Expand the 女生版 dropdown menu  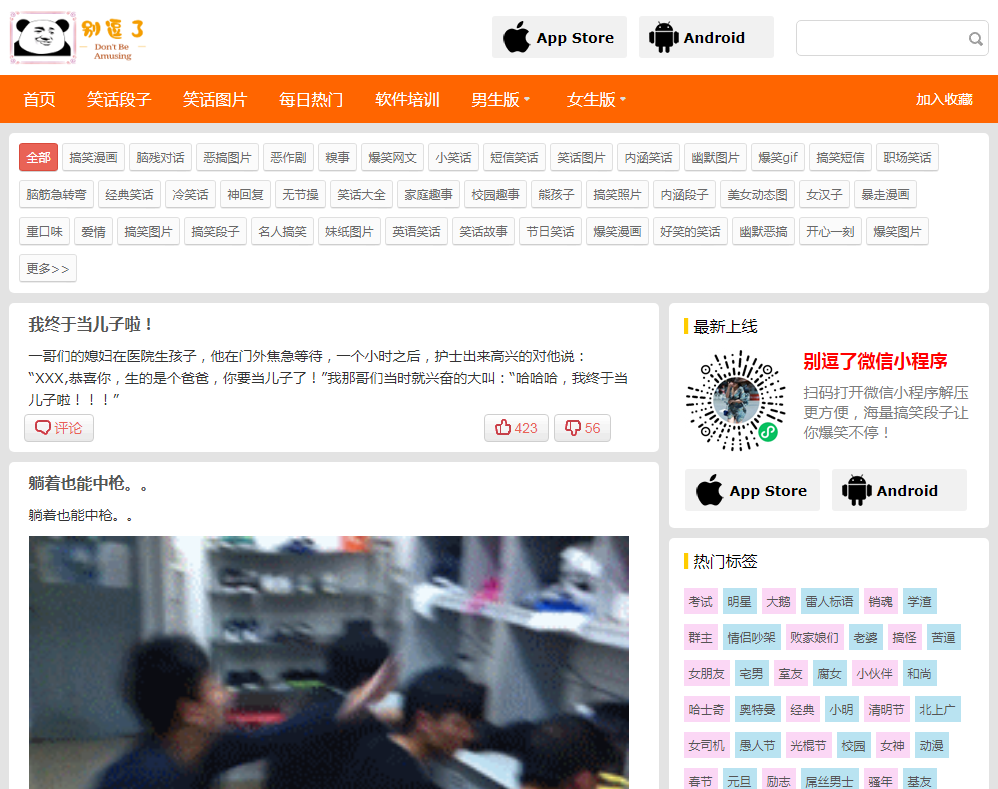pyautogui.click(x=596, y=100)
